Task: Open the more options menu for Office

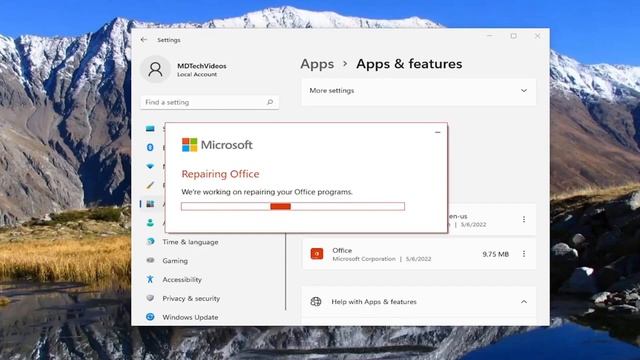Action: click(x=524, y=254)
